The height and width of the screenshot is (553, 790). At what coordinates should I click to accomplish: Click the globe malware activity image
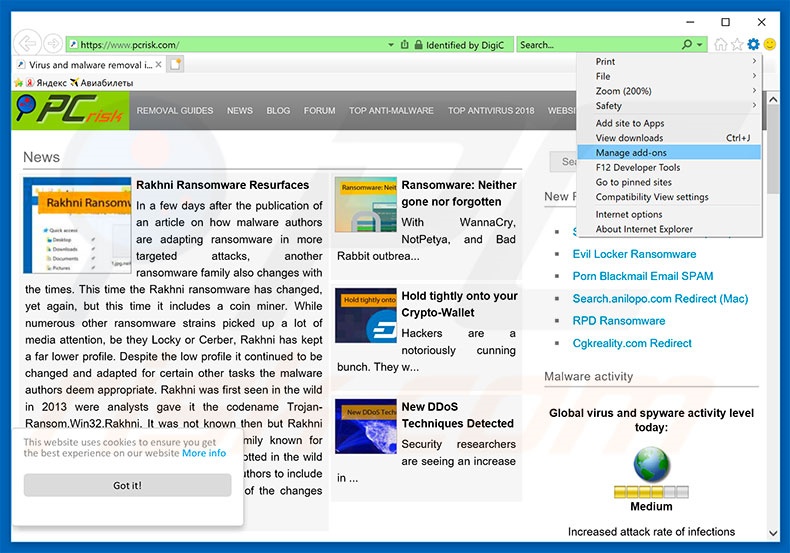[x=651, y=464]
